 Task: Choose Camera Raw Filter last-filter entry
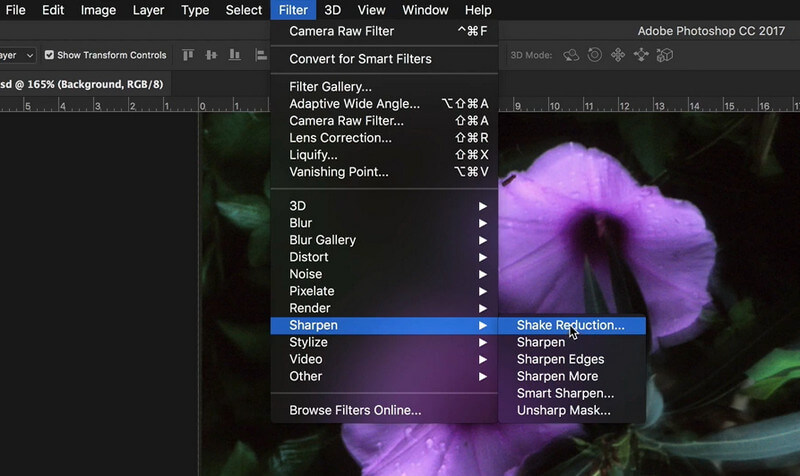coord(384,31)
